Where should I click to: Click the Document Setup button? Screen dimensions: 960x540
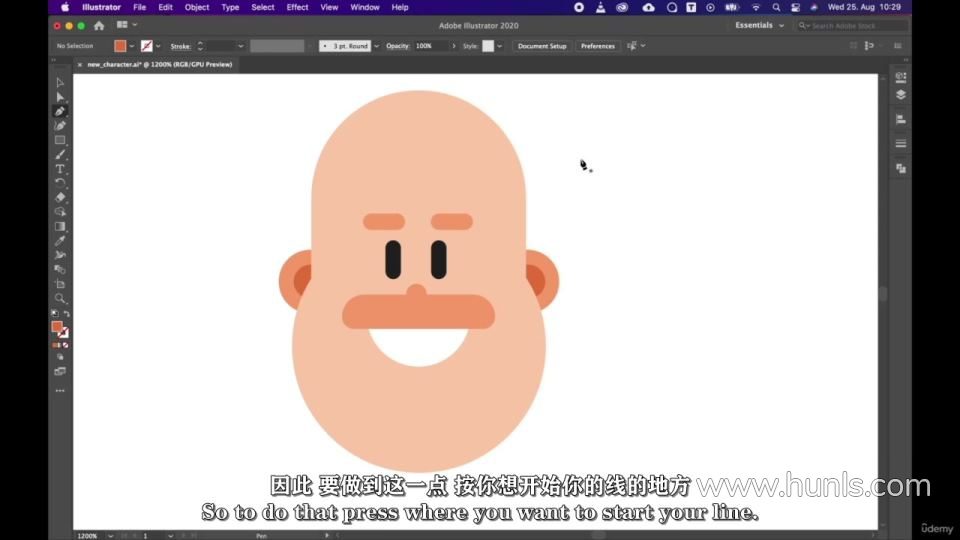click(x=542, y=46)
